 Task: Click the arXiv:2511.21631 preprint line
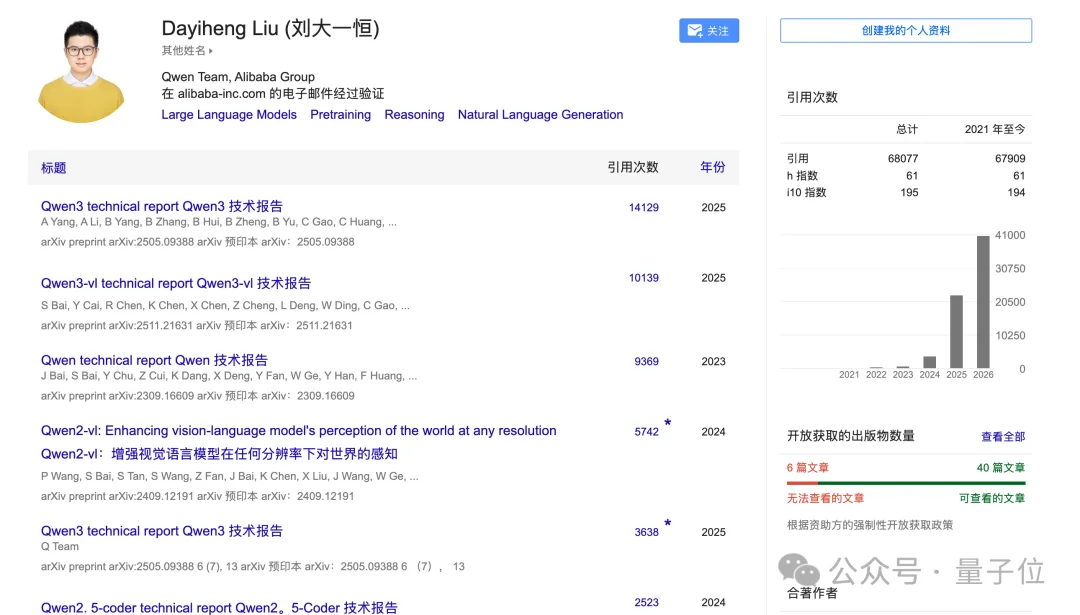coord(196,325)
